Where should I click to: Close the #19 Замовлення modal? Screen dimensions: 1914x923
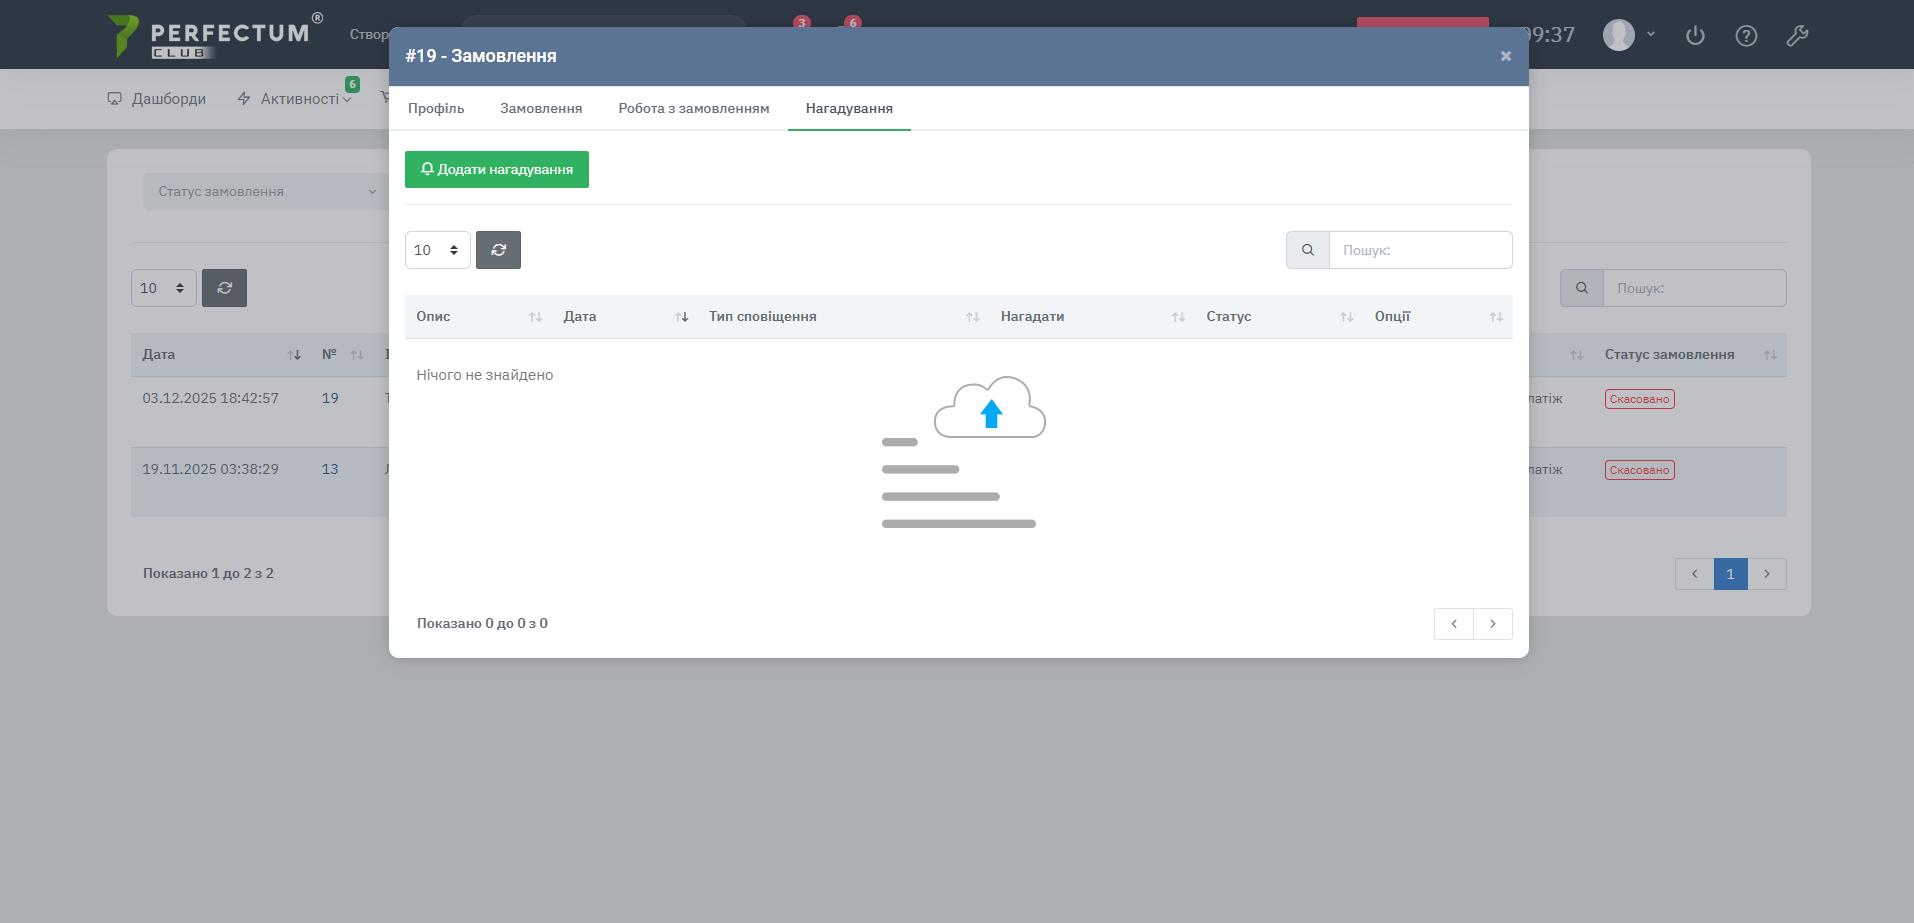[x=1505, y=56]
